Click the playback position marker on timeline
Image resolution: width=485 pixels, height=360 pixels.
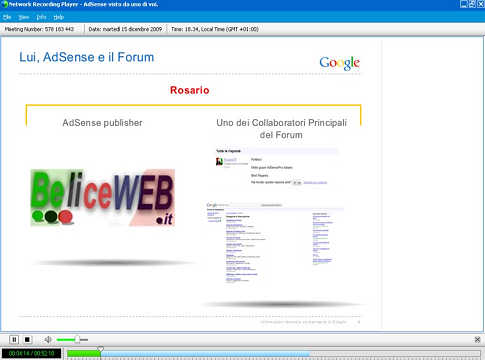tap(100, 349)
